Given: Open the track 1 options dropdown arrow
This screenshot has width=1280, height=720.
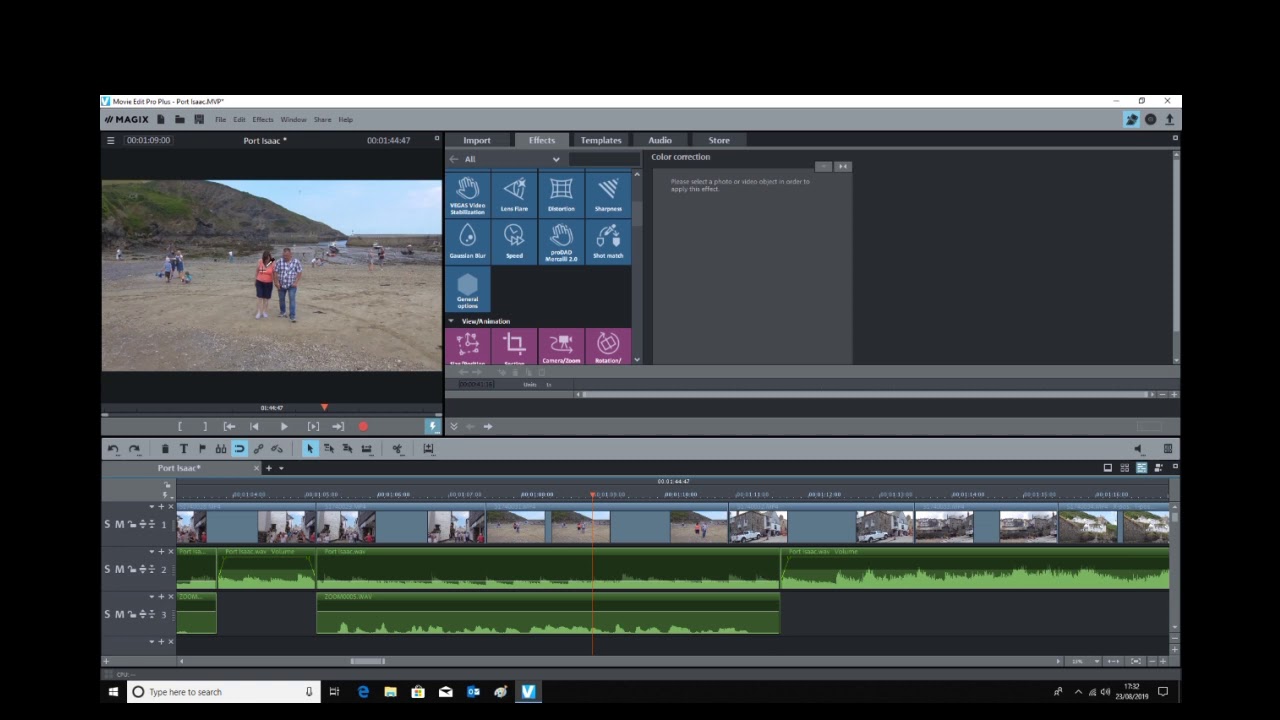Looking at the screenshot, I should [151, 507].
